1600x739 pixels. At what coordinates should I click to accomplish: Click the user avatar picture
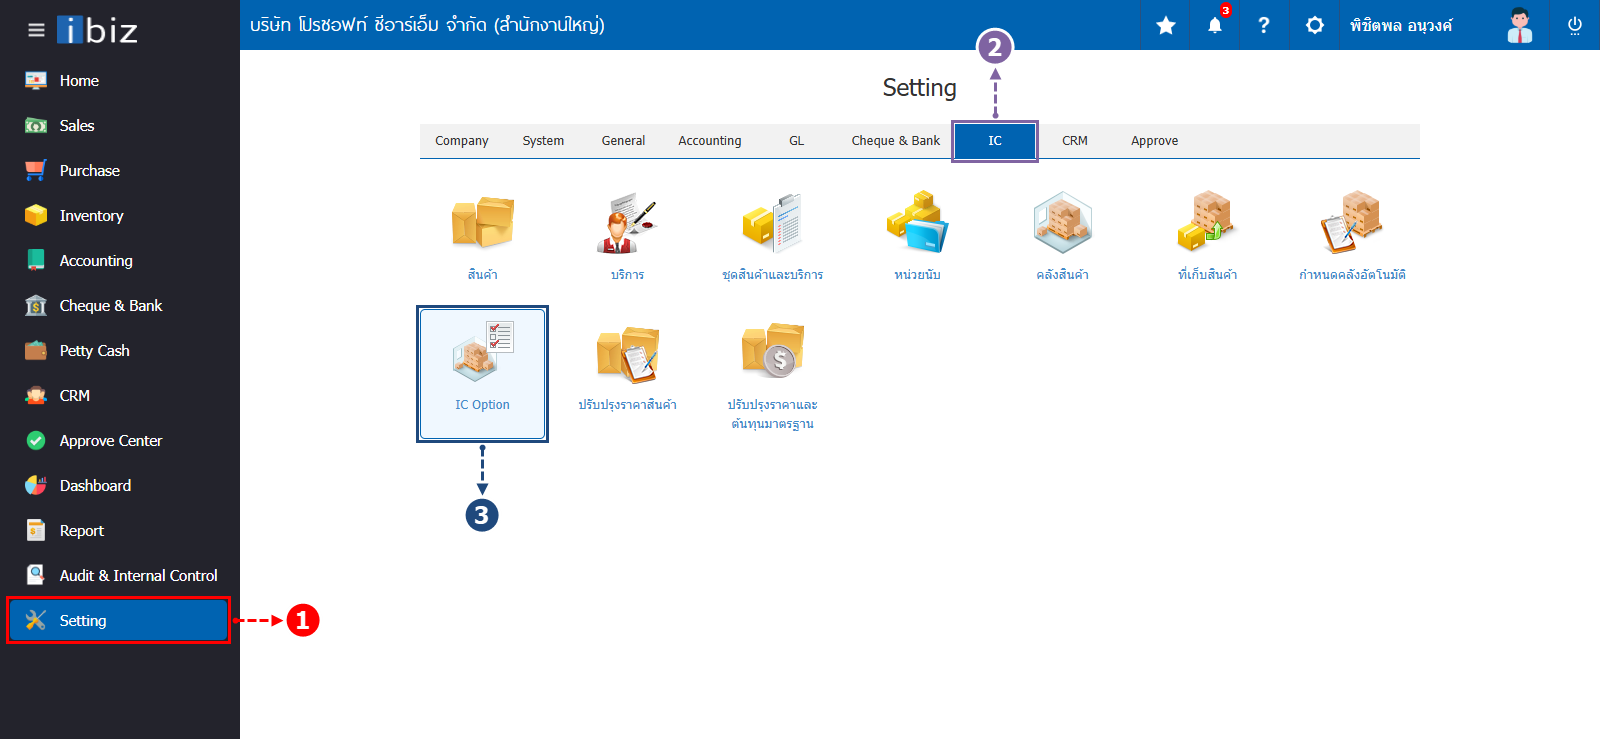point(1520,25)
